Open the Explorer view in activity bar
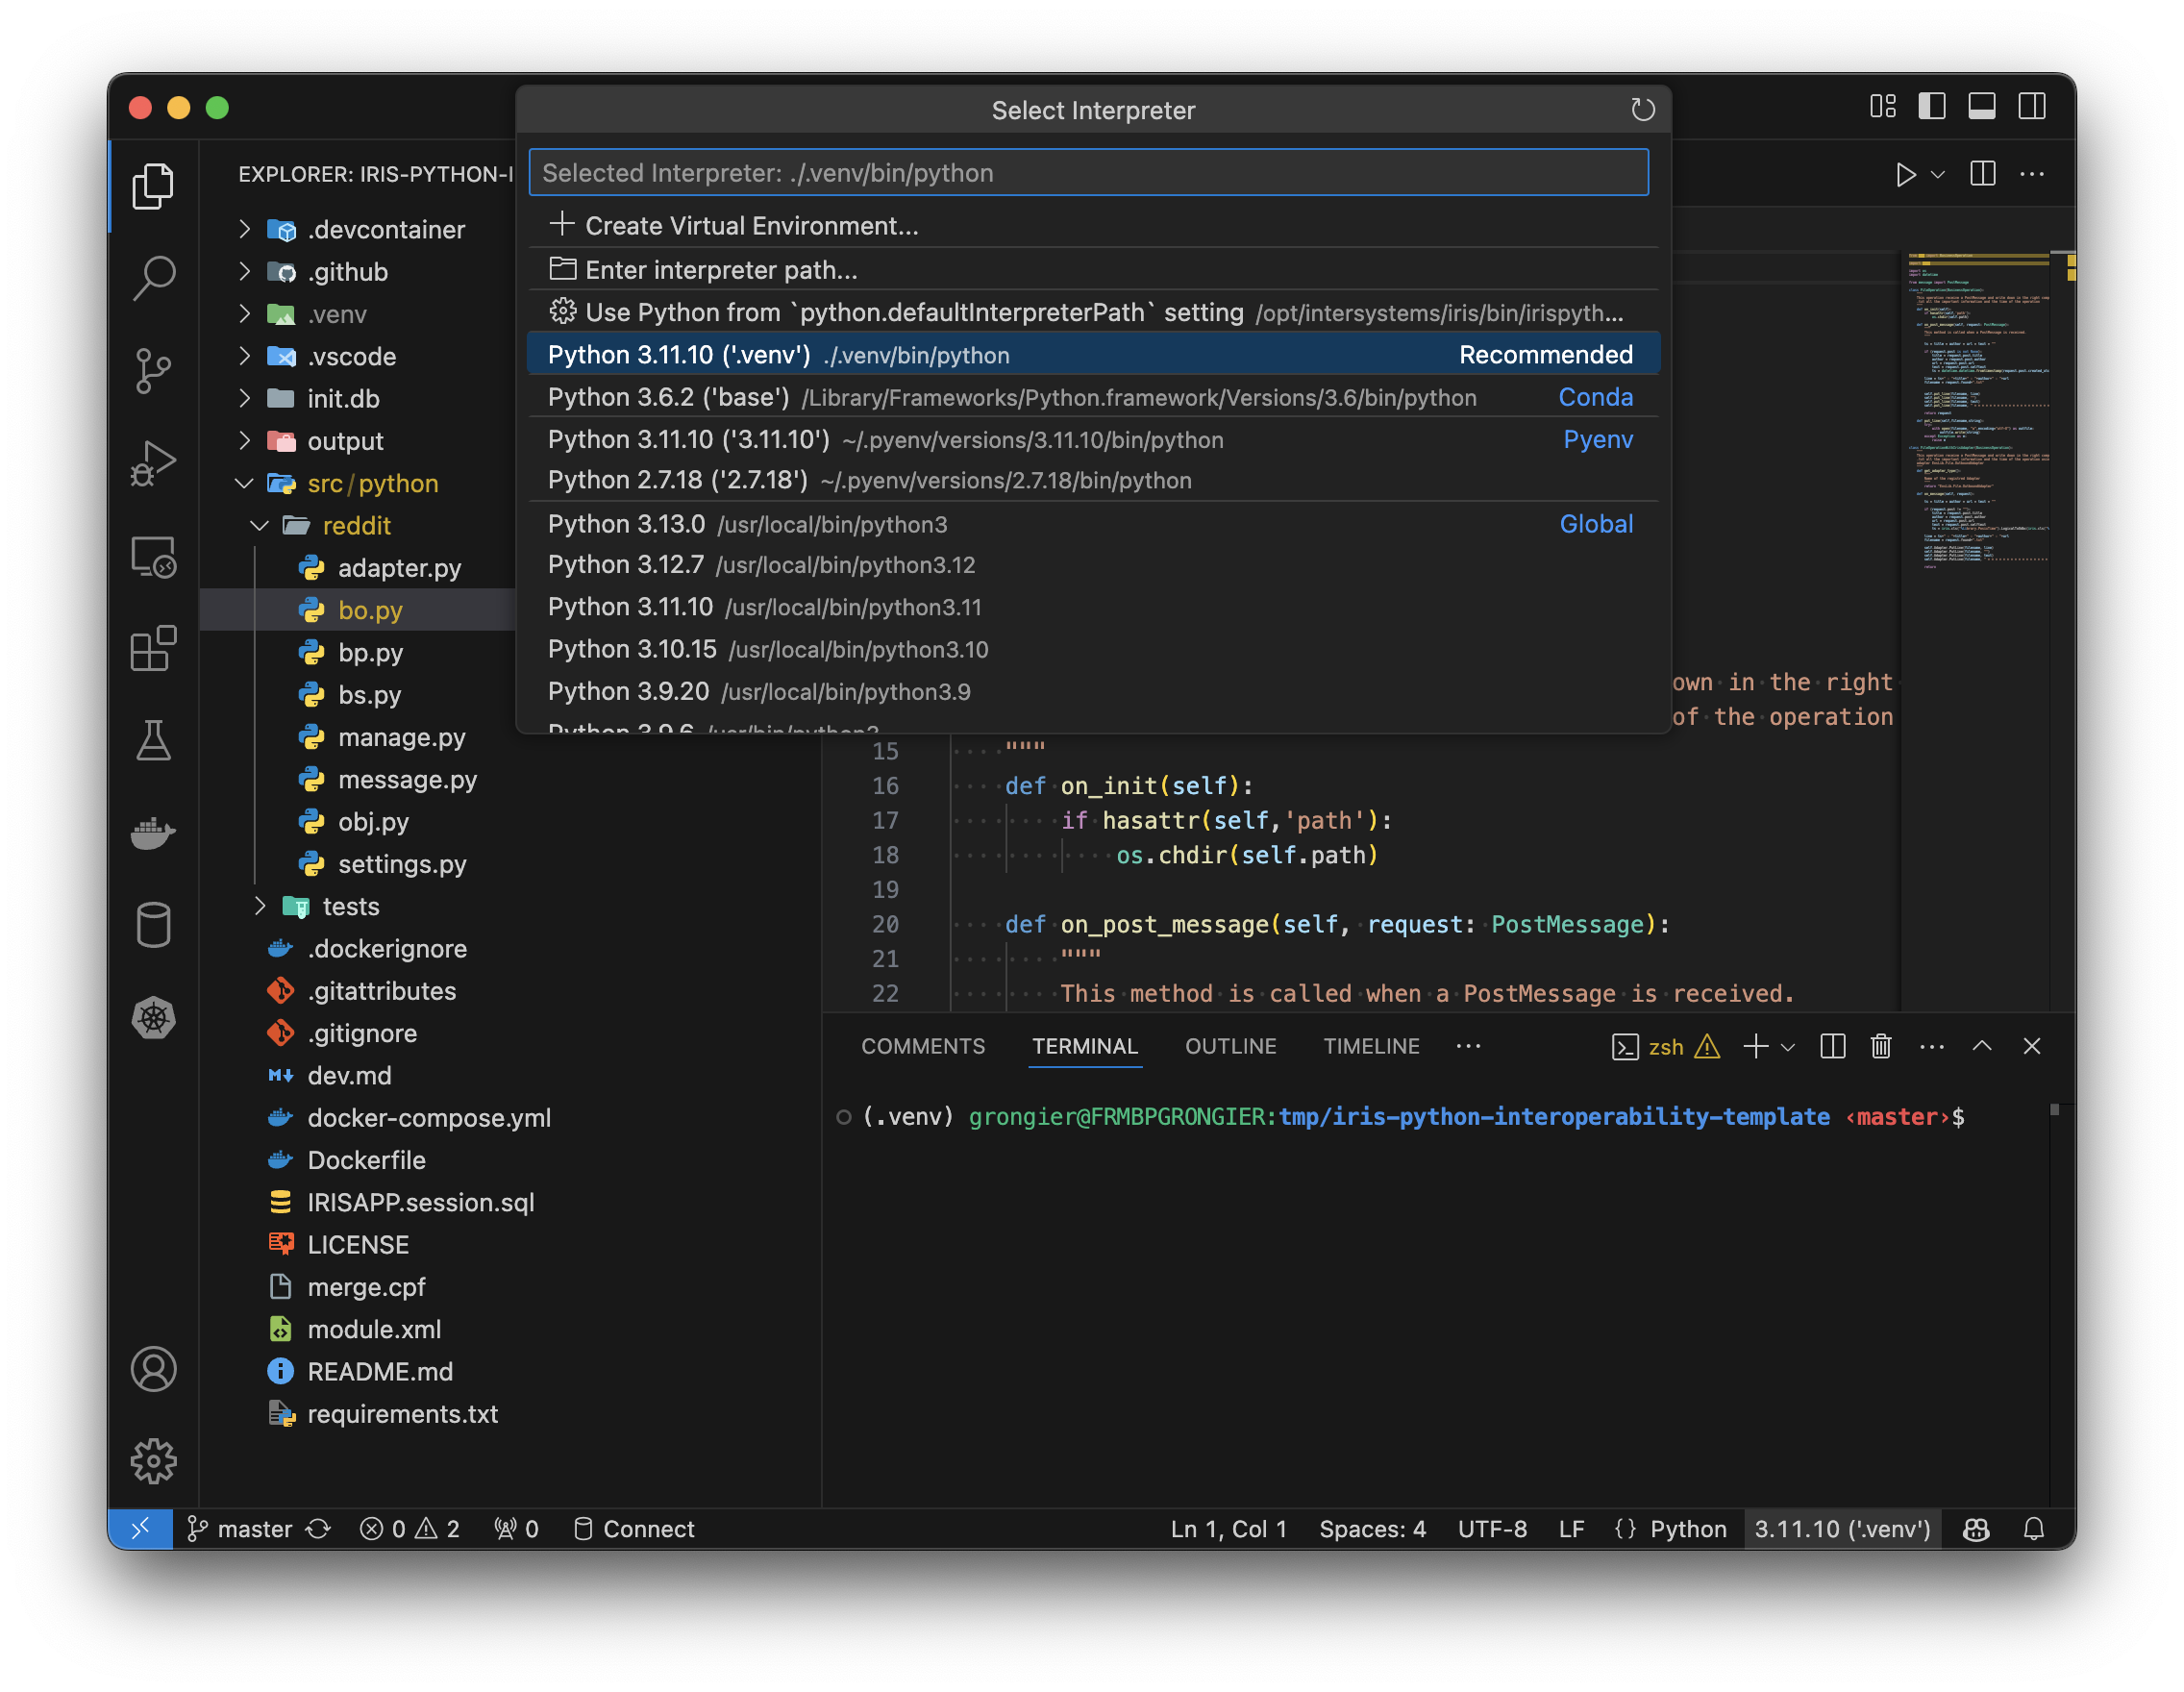Viewport: 2184px width, 1692px height. [153, 186]
